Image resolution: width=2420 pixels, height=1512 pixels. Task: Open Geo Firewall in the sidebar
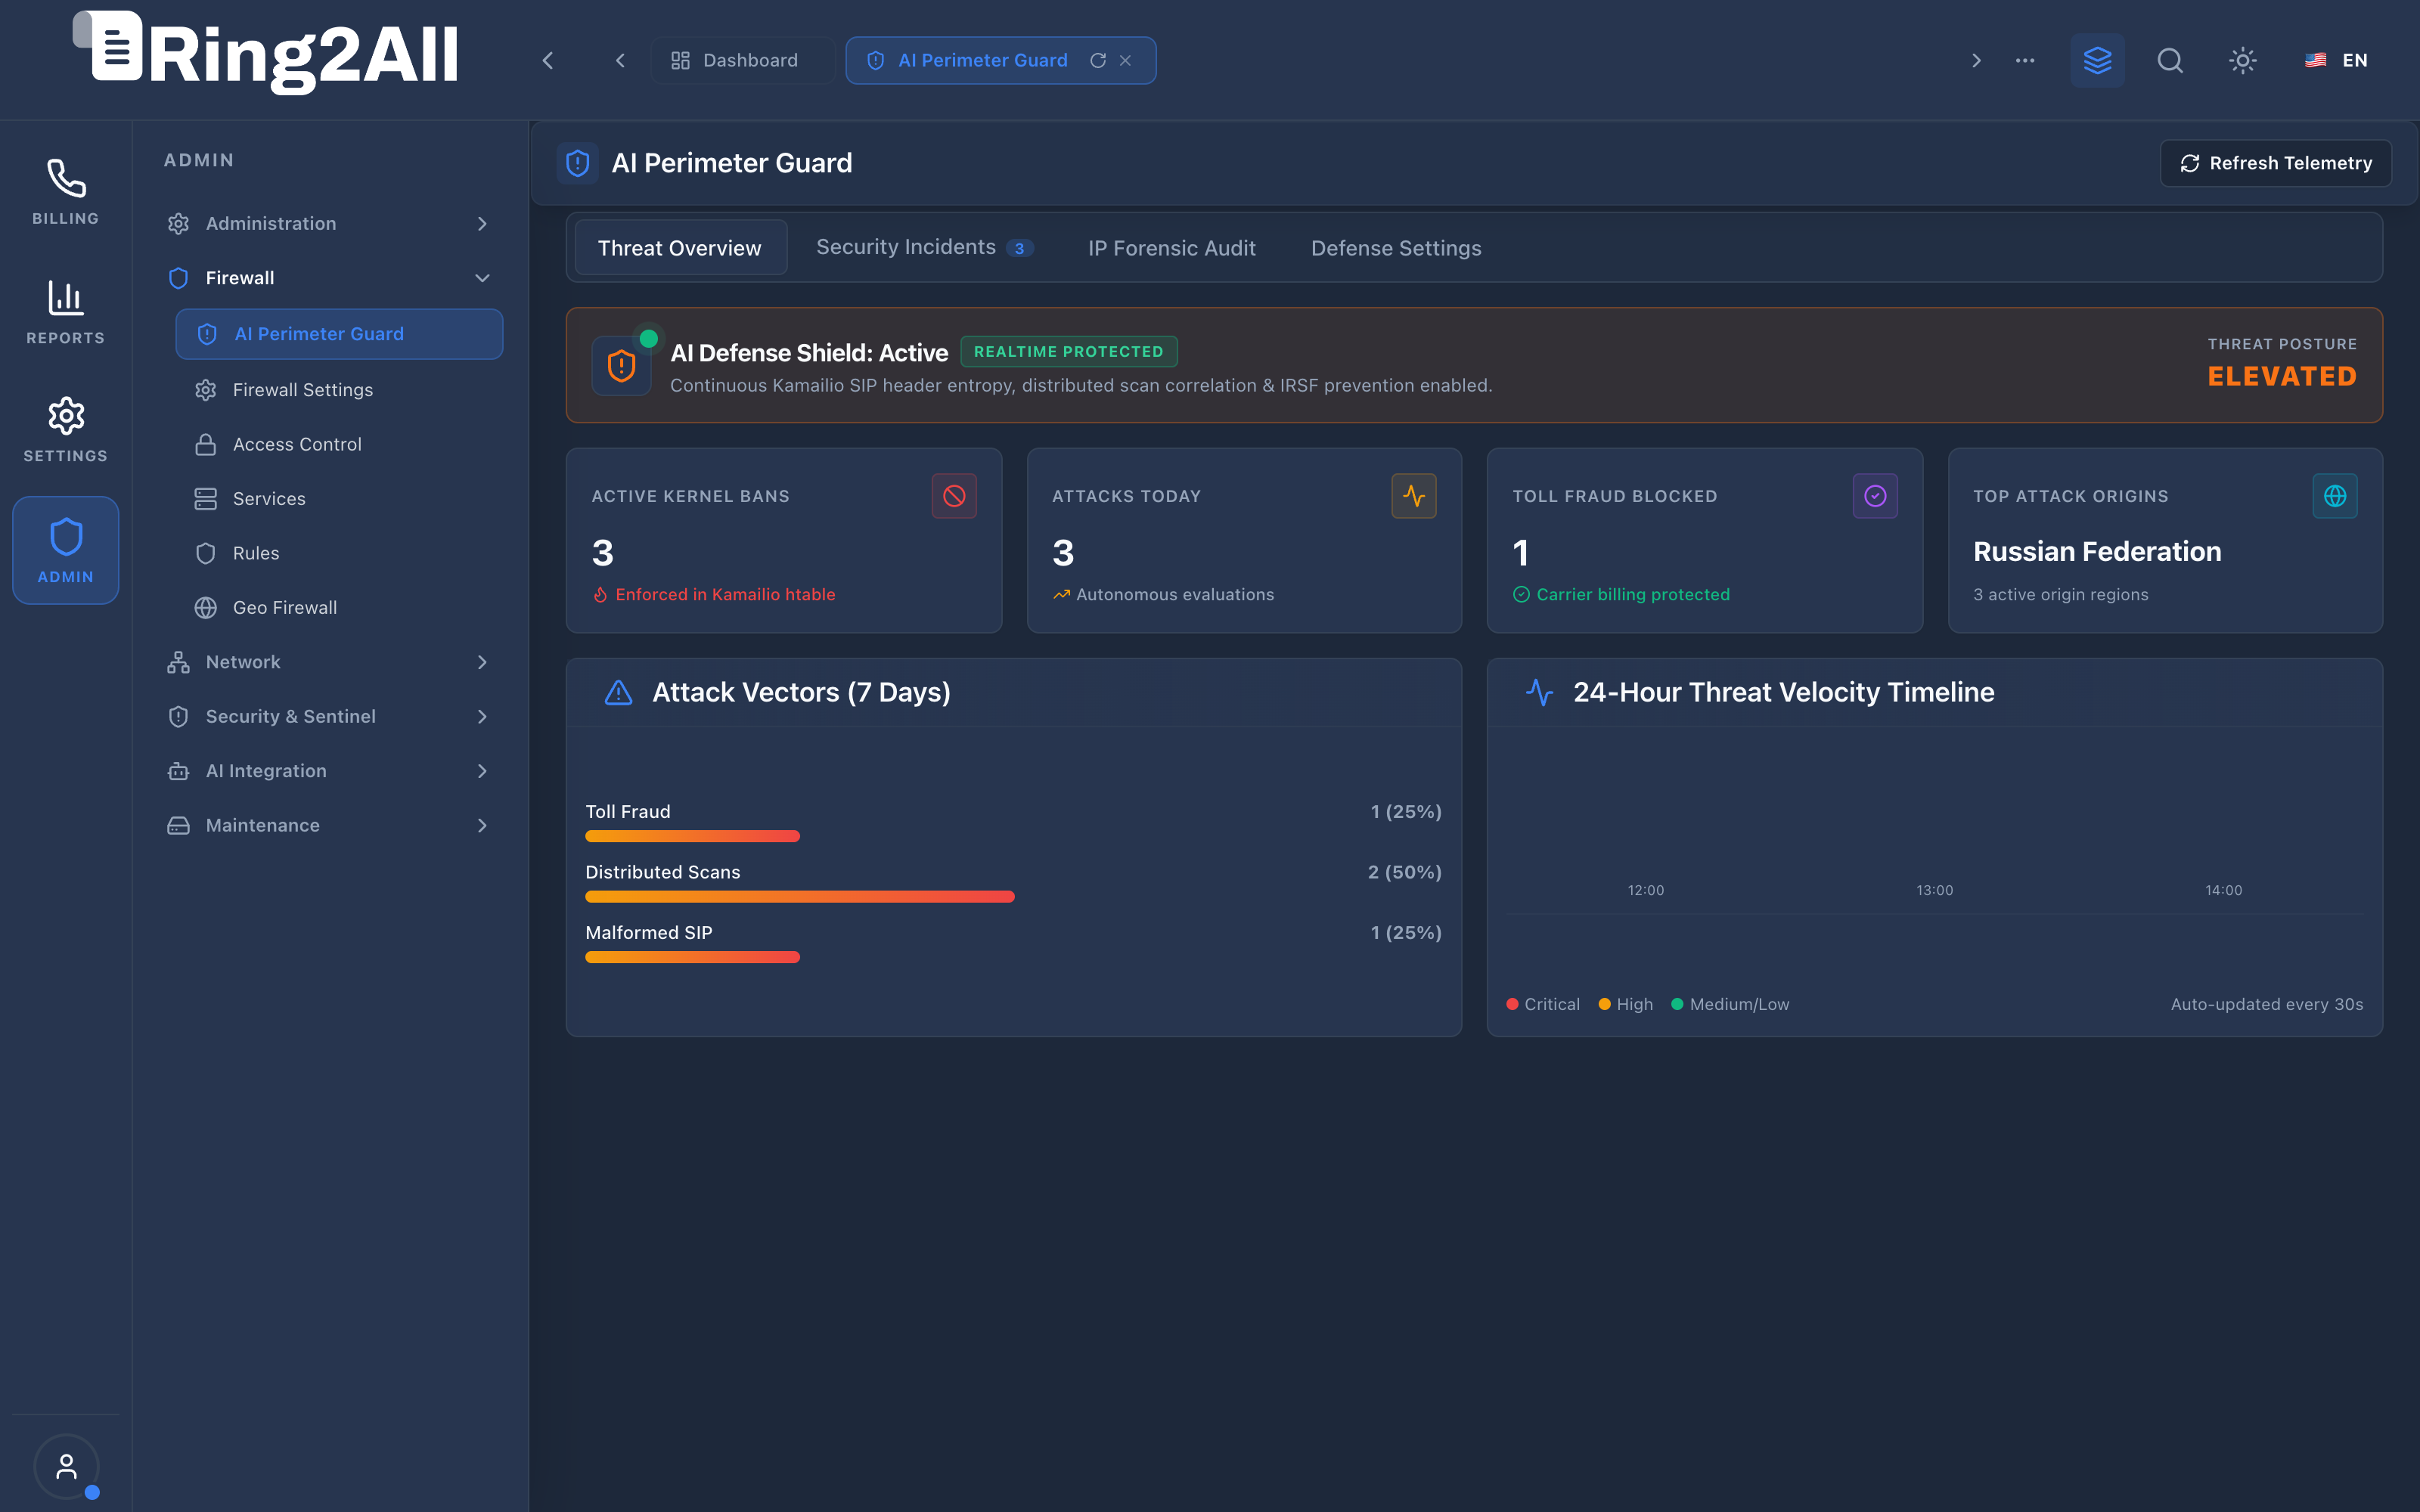(x=339, y=607)
